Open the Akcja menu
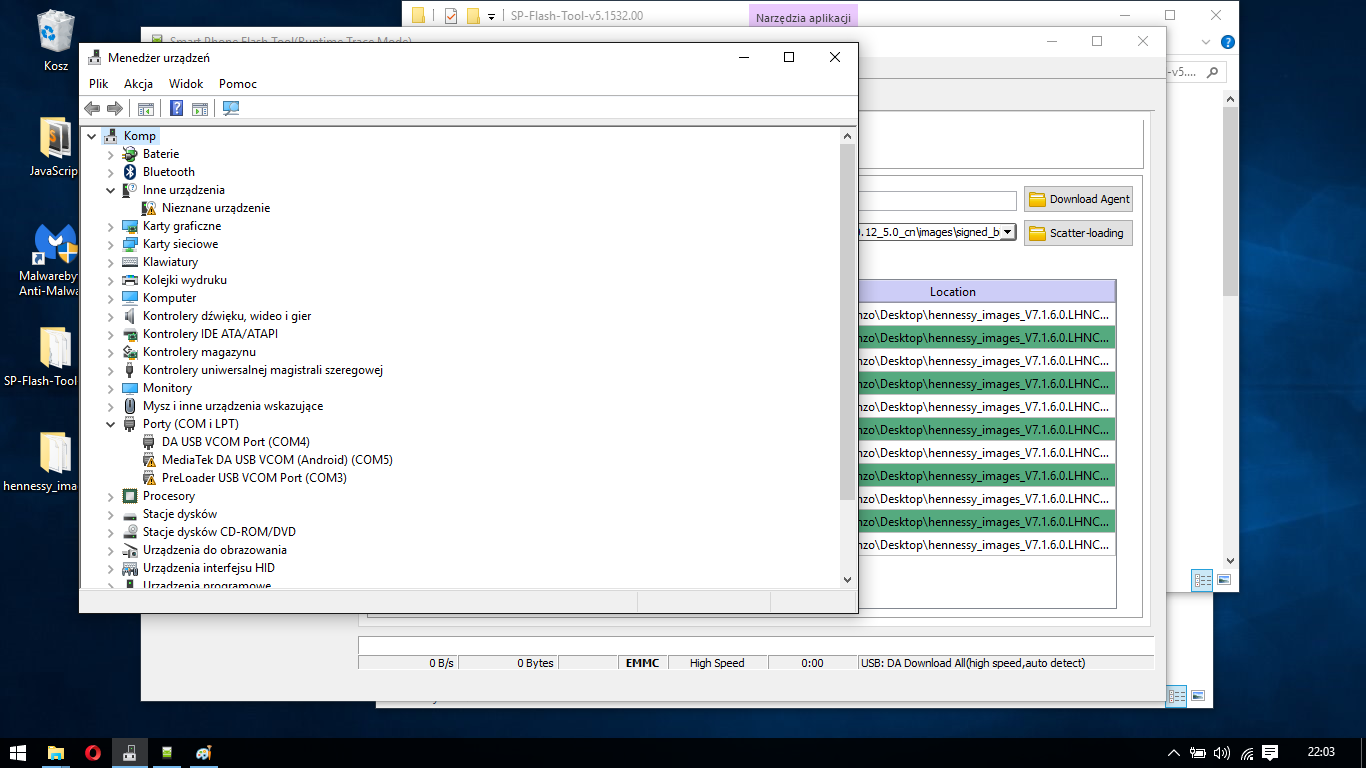This screenshot has width=1366, height=768. tap(138, 84)
